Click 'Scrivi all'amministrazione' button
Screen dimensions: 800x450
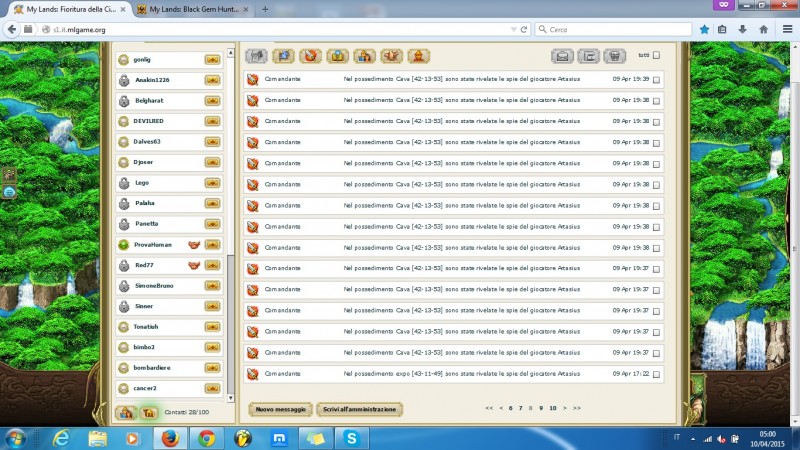coord(359,409)
